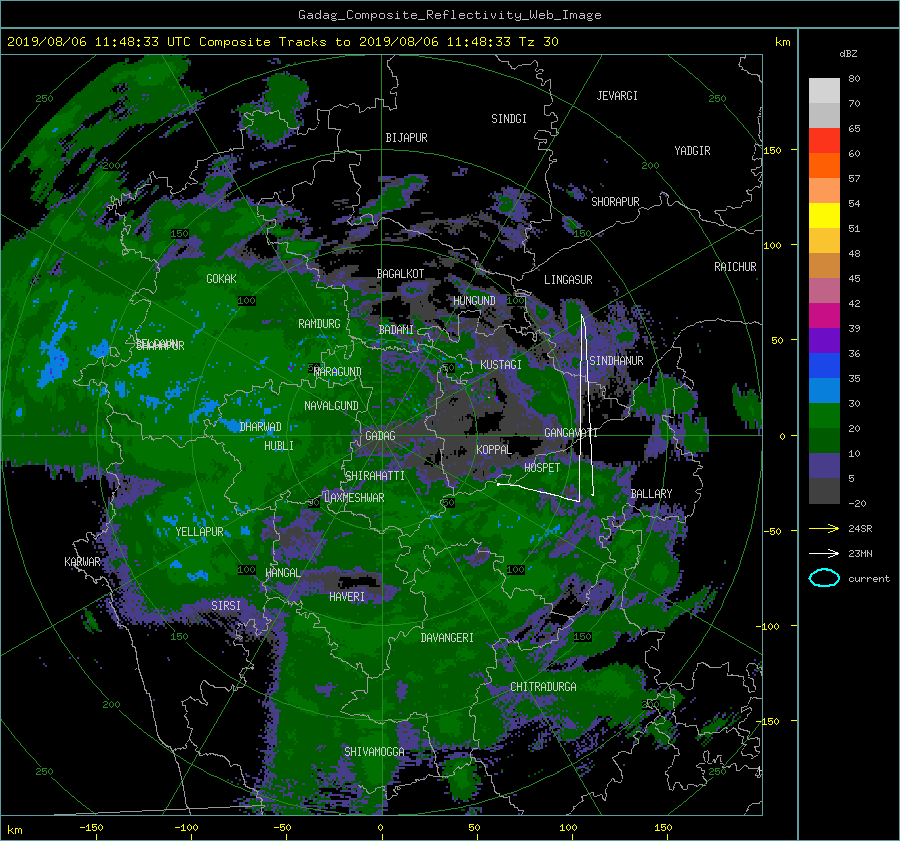The image size is (900, 841).
Task: Click the HOSPET city label
Action: coord(542,468)
